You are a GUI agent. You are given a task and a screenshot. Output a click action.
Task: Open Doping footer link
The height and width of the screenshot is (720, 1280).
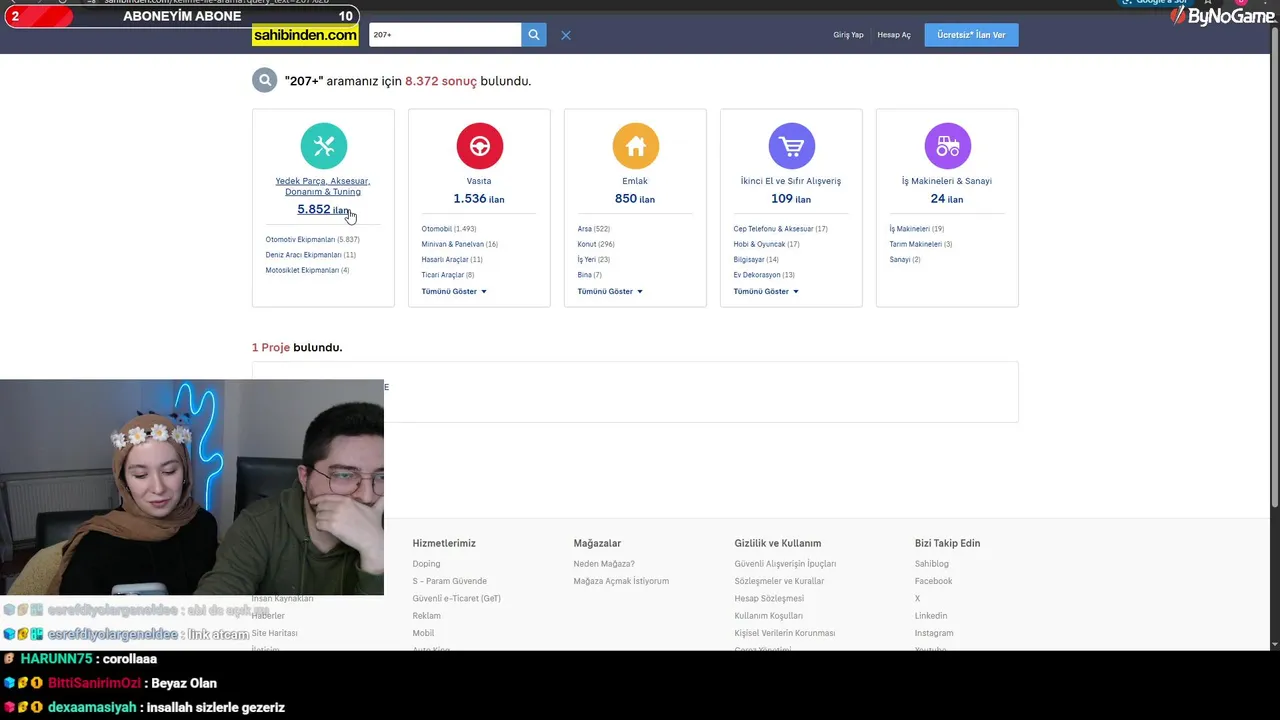point(426,564)
